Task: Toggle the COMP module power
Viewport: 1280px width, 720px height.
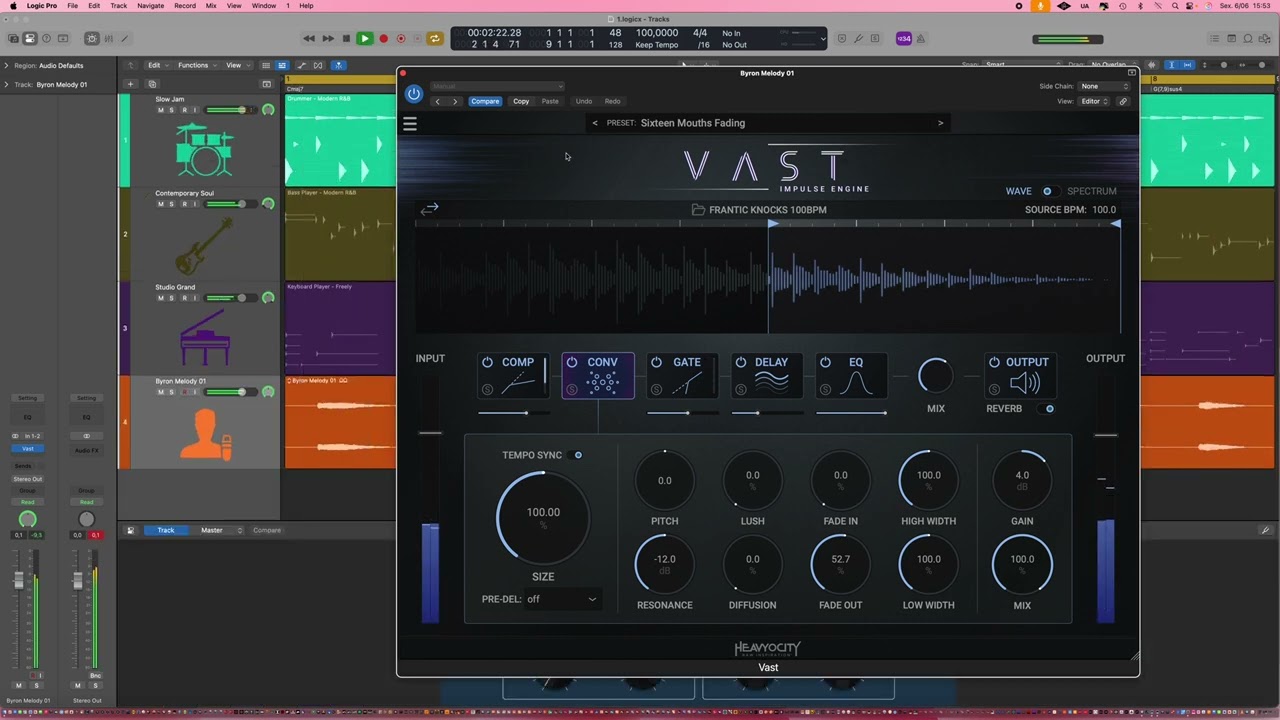Action: (487, 362)
